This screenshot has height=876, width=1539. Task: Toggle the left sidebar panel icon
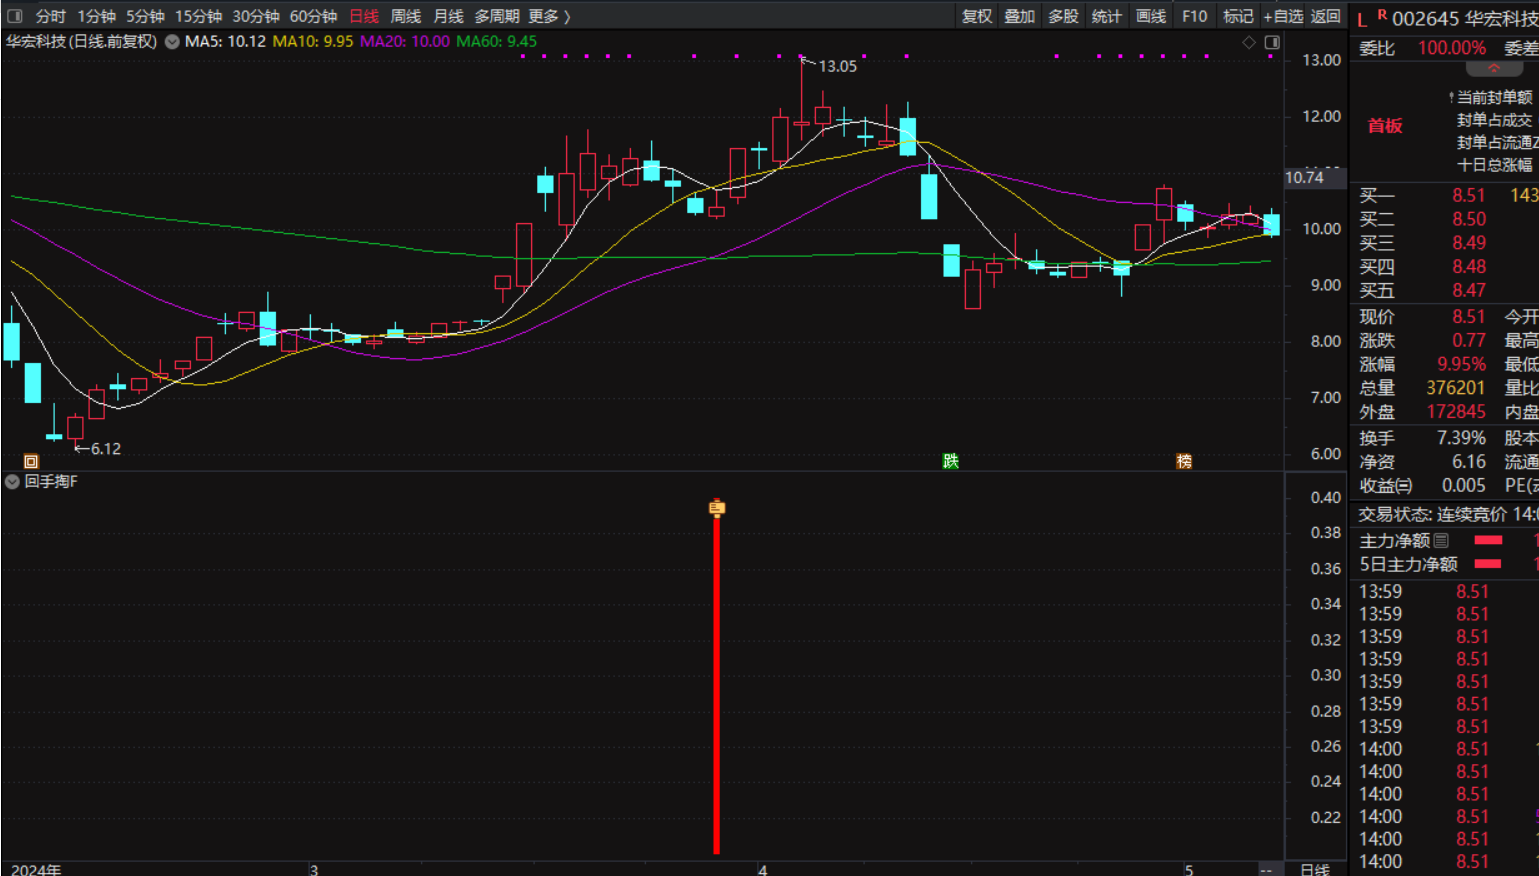[x=15, y=16]
